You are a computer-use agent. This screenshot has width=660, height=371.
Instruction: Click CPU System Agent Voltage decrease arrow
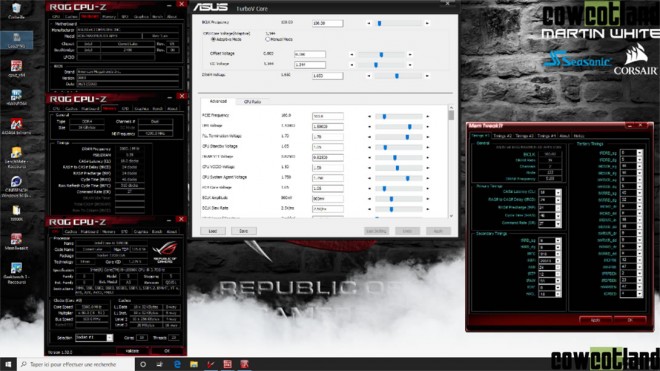click(370, 179)
